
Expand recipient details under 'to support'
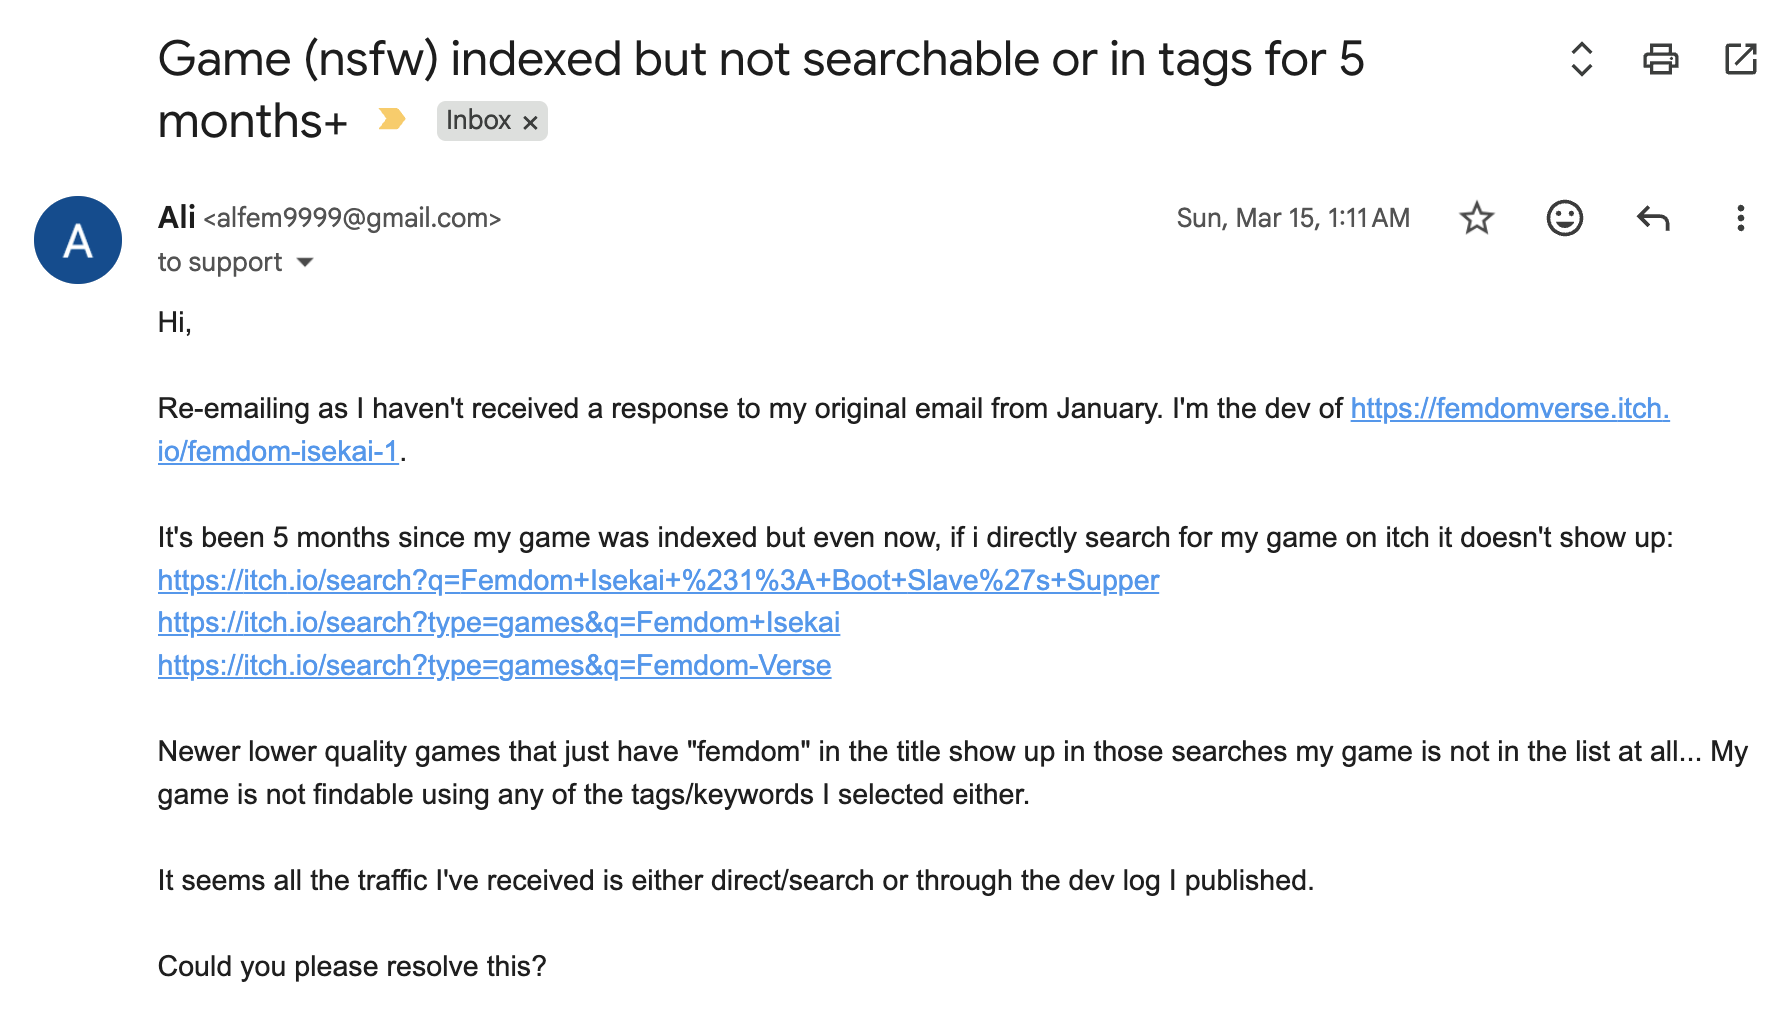coord(306,262)
